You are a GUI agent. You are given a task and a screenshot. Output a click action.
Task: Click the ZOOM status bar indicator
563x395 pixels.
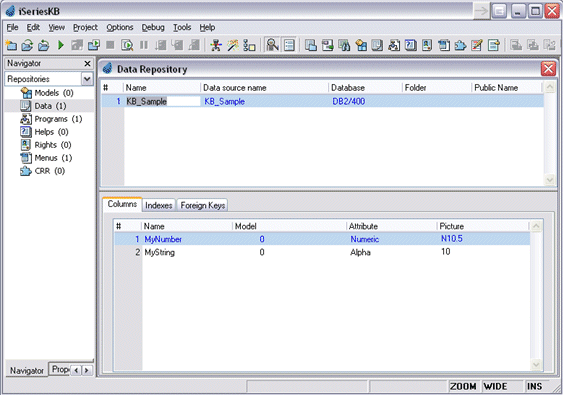tap(464, 386)
